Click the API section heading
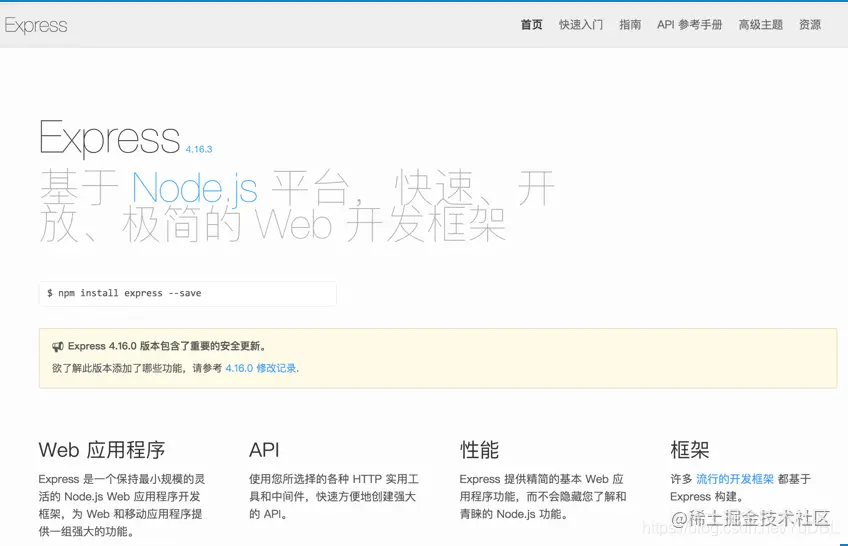The image size is (848, 546). click(264, 450)
